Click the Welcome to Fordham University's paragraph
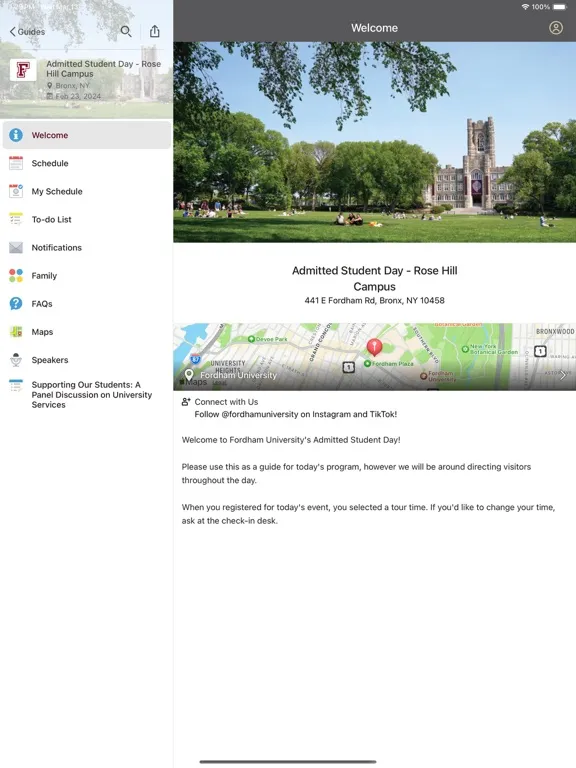The width and height of the screenshot is (576, 768). tap(291, 440)
